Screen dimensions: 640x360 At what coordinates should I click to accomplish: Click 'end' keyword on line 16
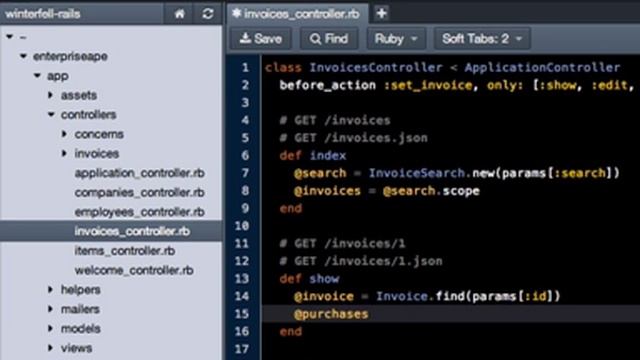pyautogui.click(x=291, y=331)
